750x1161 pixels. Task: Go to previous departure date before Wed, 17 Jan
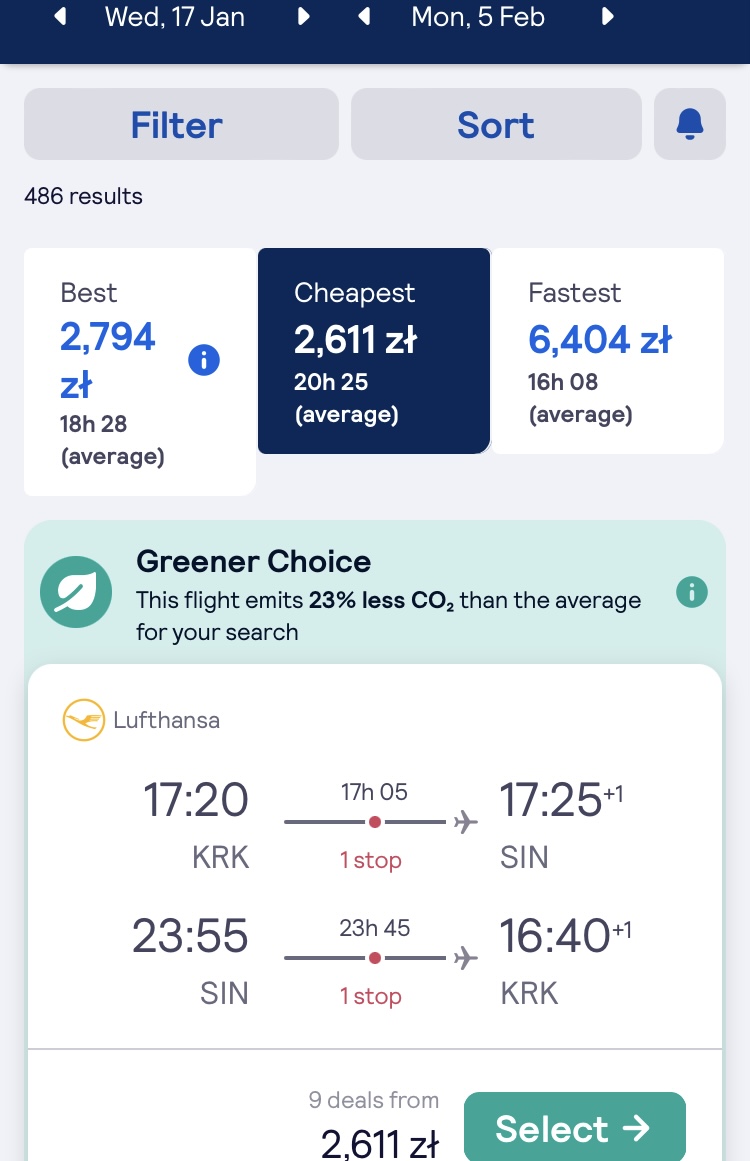click(61, 16)
